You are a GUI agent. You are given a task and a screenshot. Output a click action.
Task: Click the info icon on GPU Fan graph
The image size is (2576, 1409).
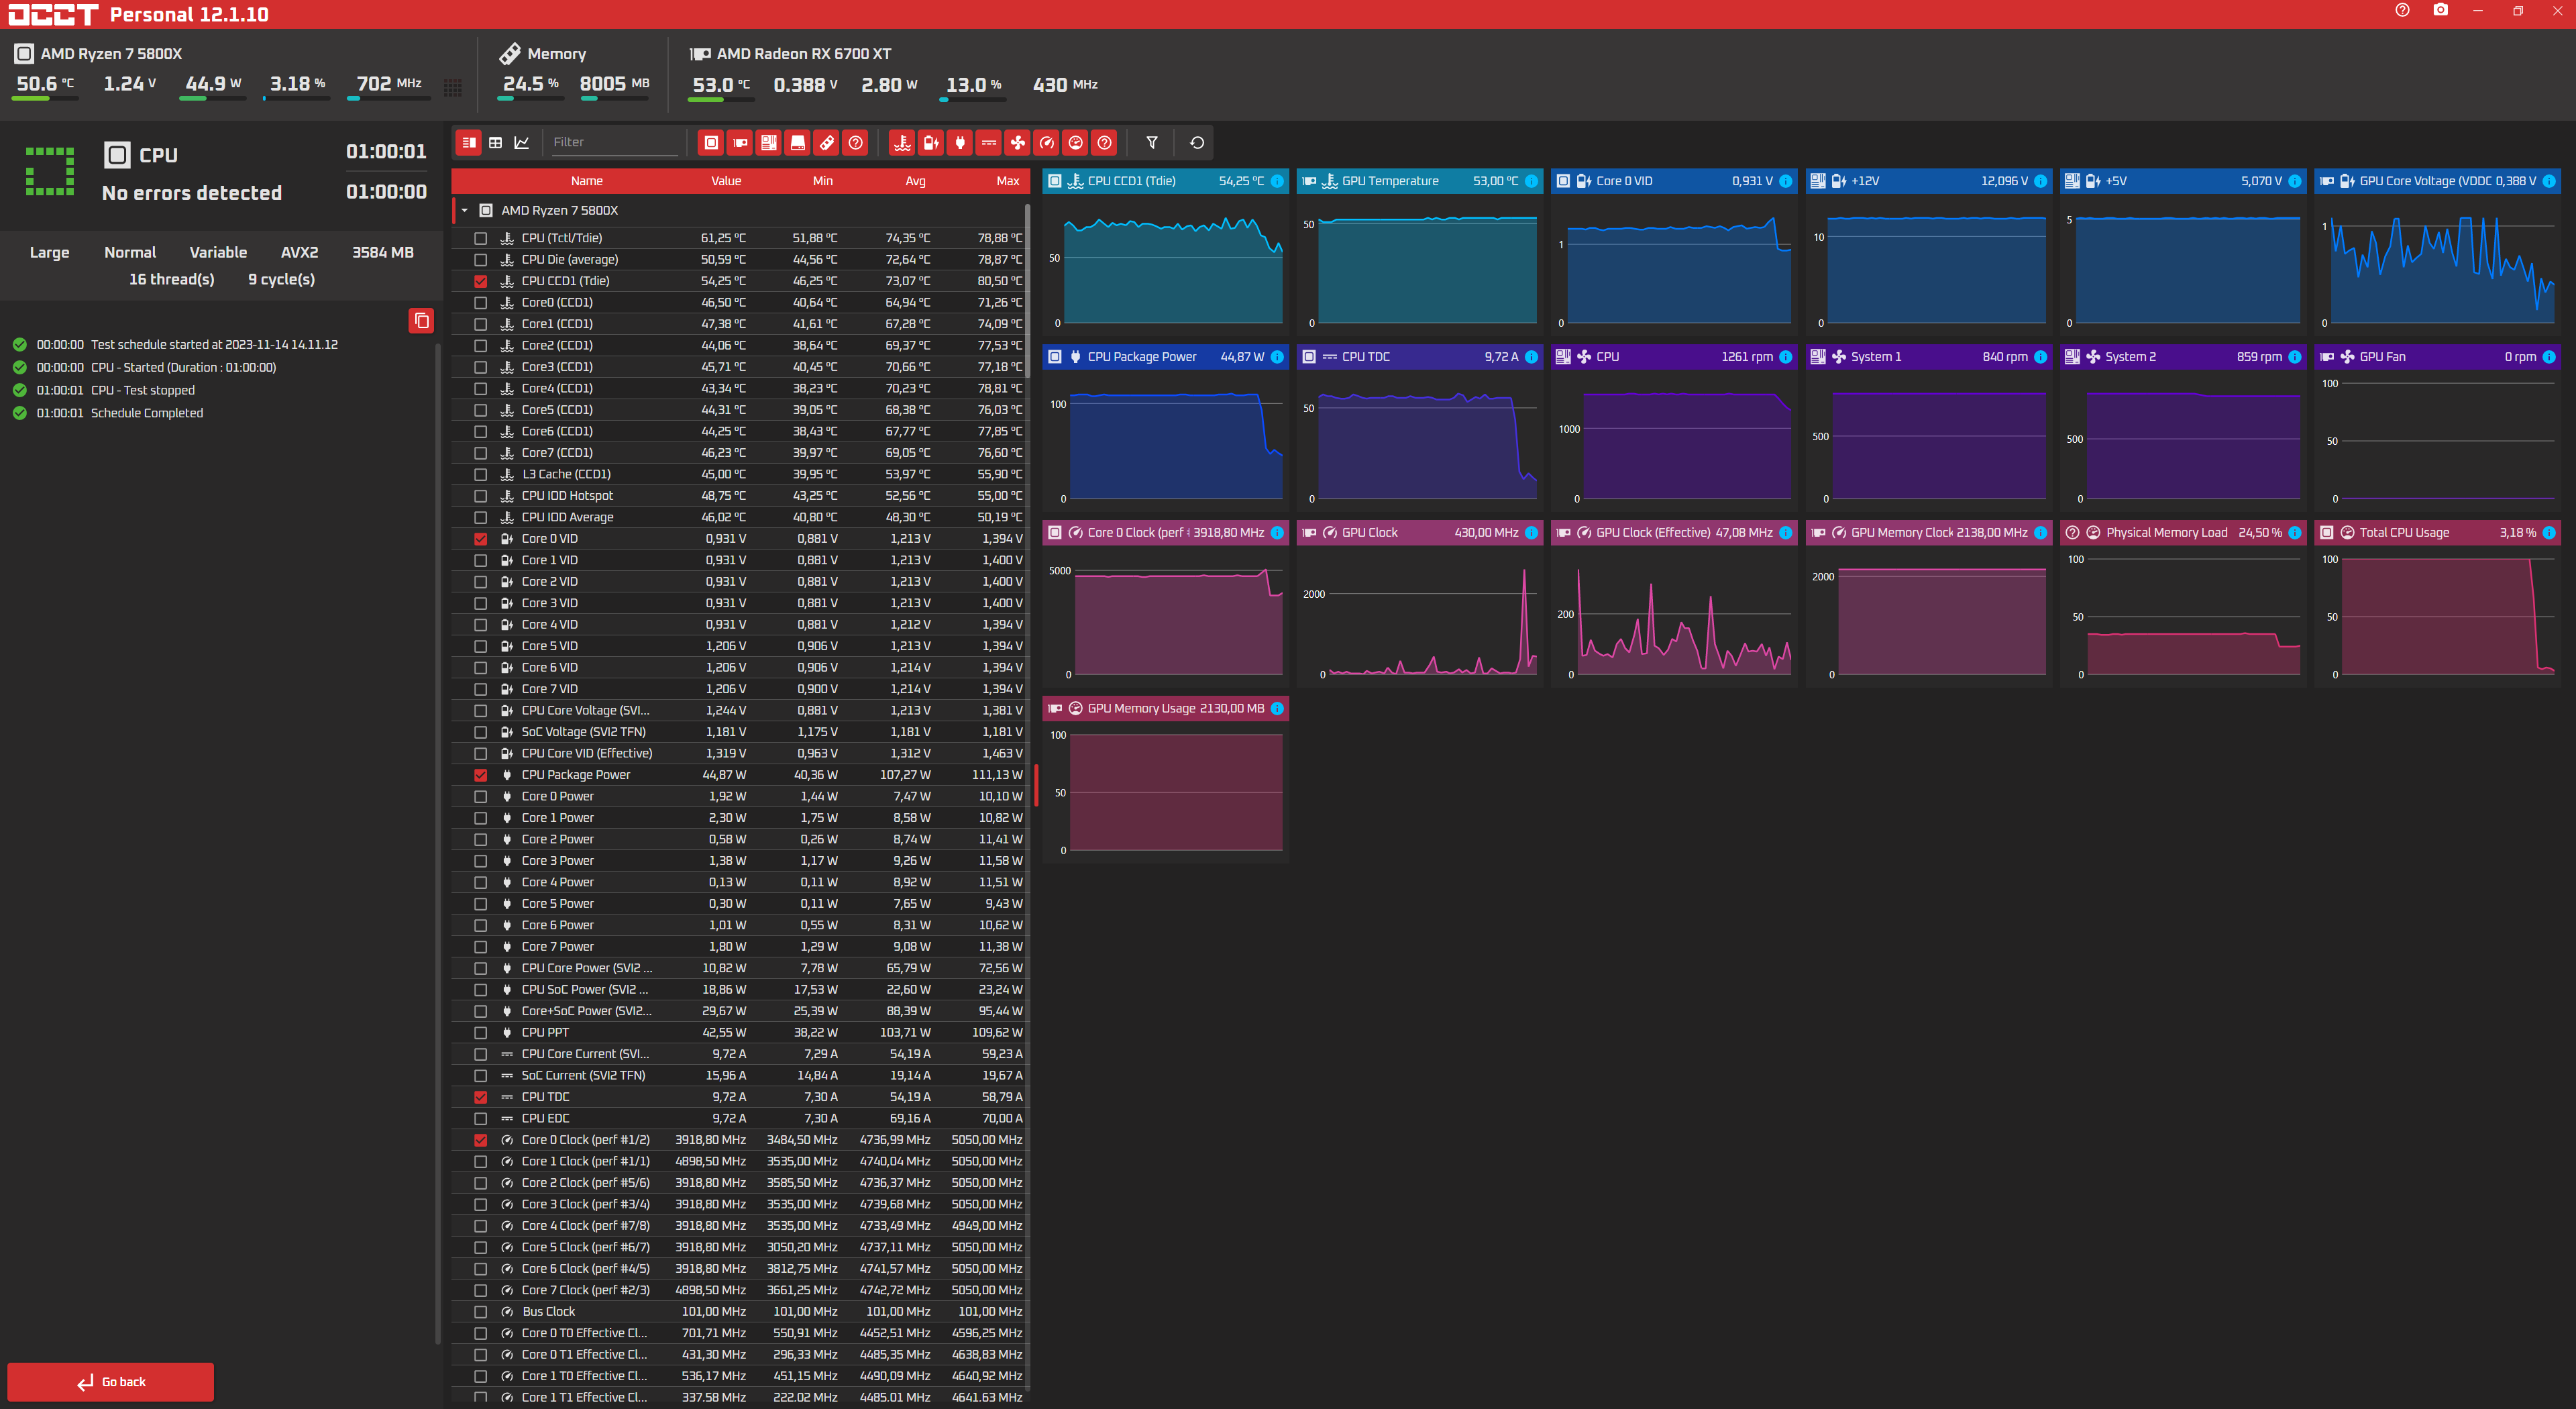[2549, 357]
